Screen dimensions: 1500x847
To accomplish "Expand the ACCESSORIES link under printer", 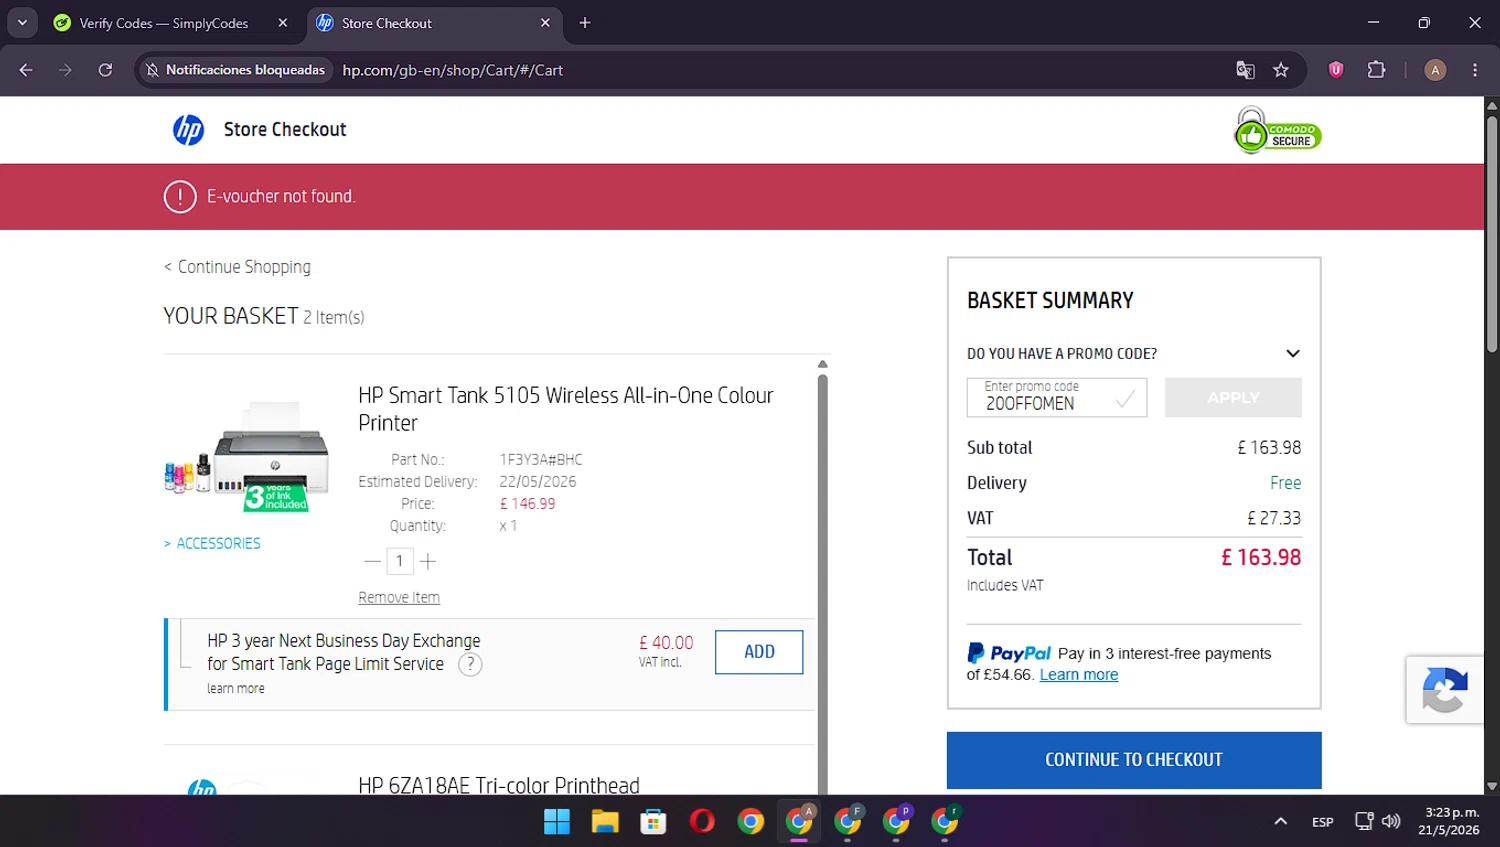I will click(x=212, y=544).
